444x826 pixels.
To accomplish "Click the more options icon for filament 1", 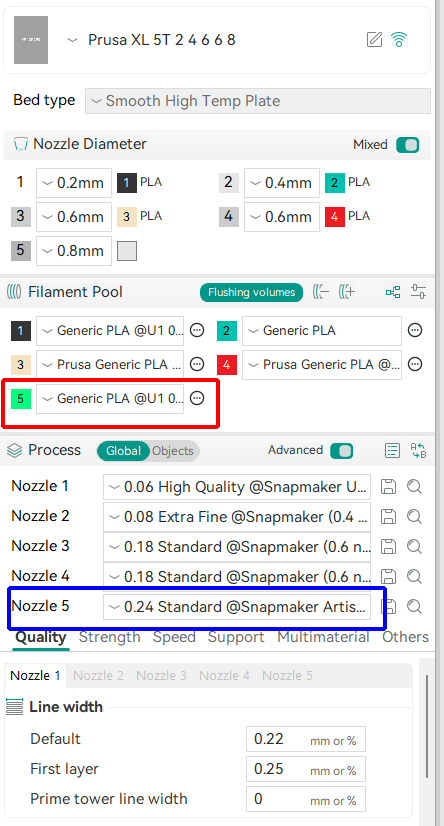I will click(x=196, y=331).
